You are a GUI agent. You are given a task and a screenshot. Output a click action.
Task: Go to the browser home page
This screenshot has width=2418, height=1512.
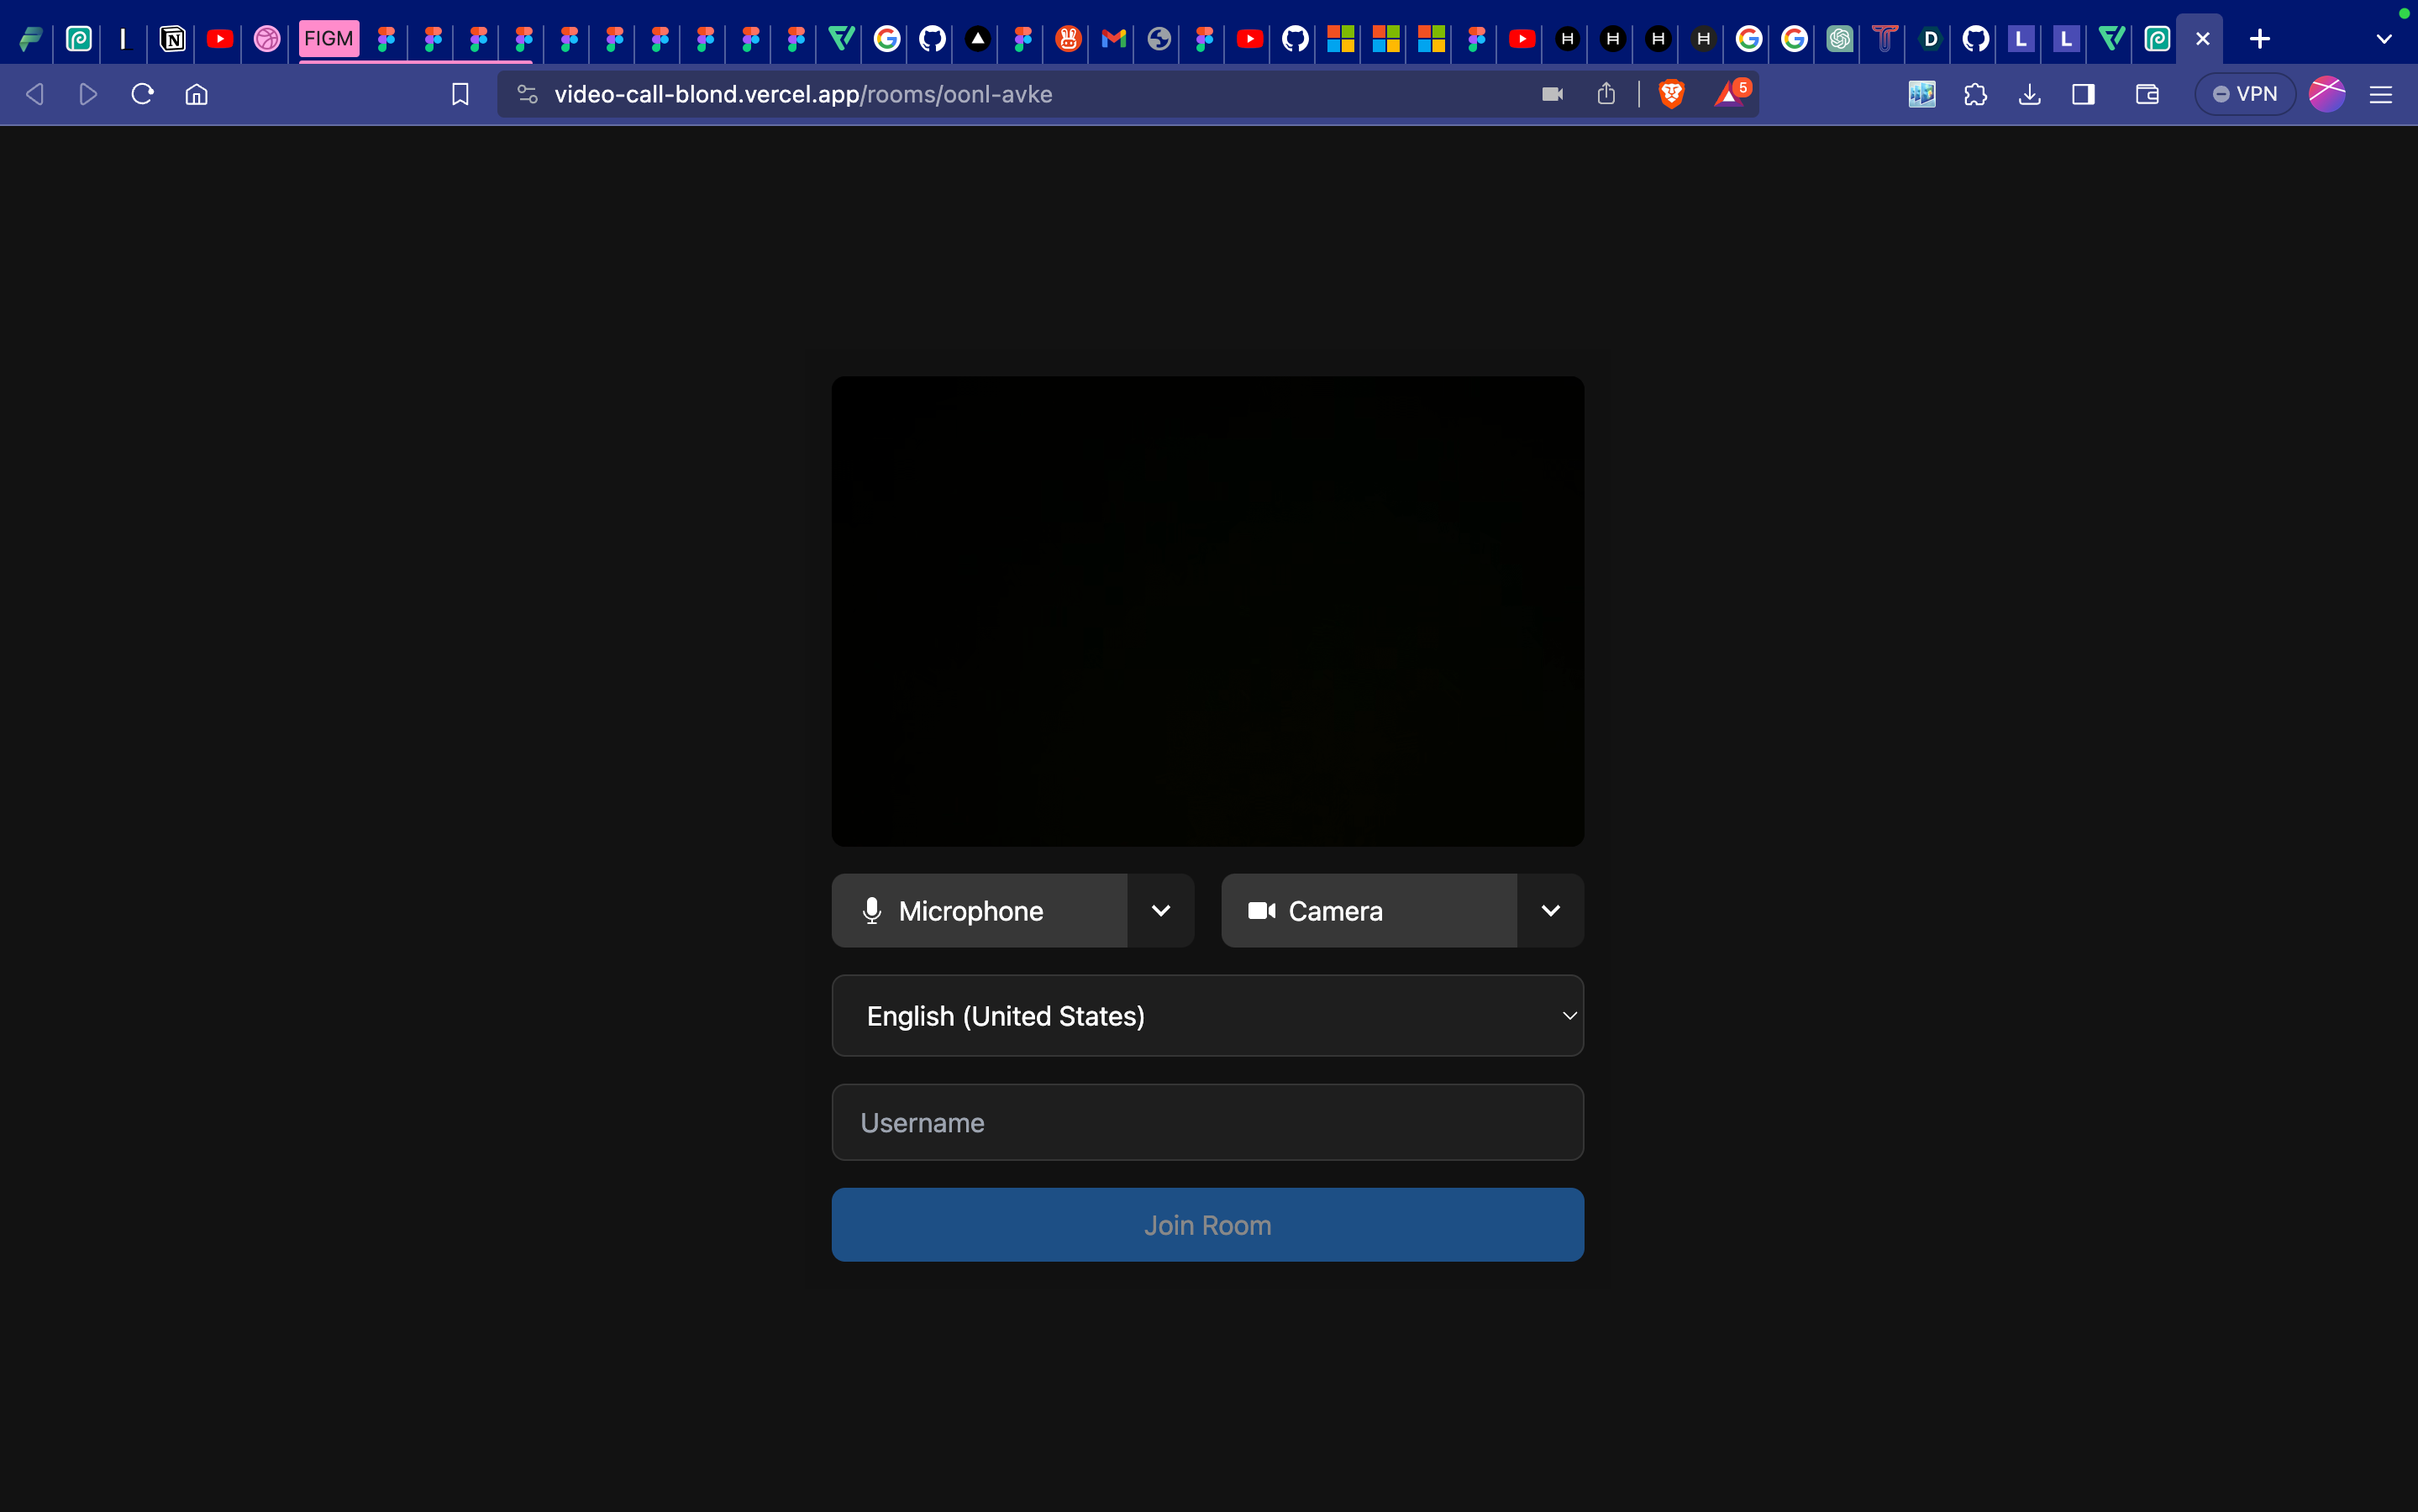(x=197, y=94)
